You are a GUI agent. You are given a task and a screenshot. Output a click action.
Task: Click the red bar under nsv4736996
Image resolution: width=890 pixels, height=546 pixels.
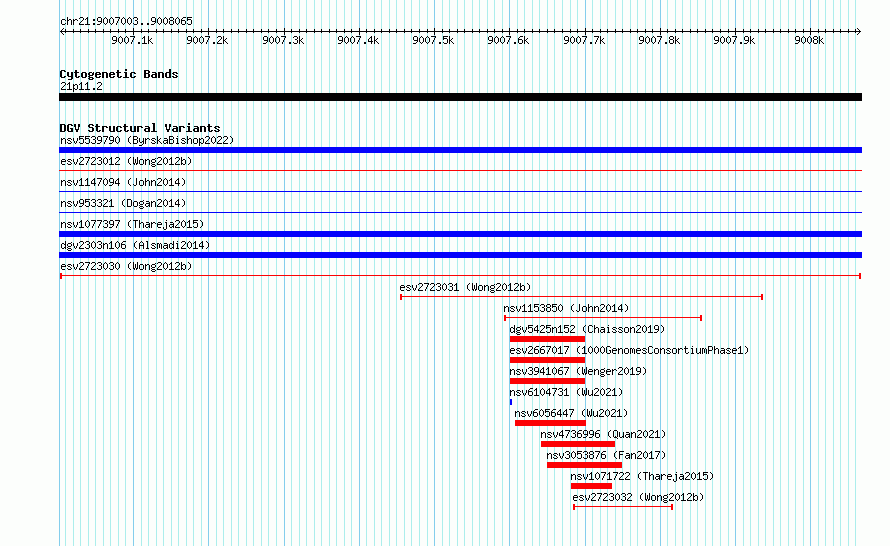click(x=578, y=444)
